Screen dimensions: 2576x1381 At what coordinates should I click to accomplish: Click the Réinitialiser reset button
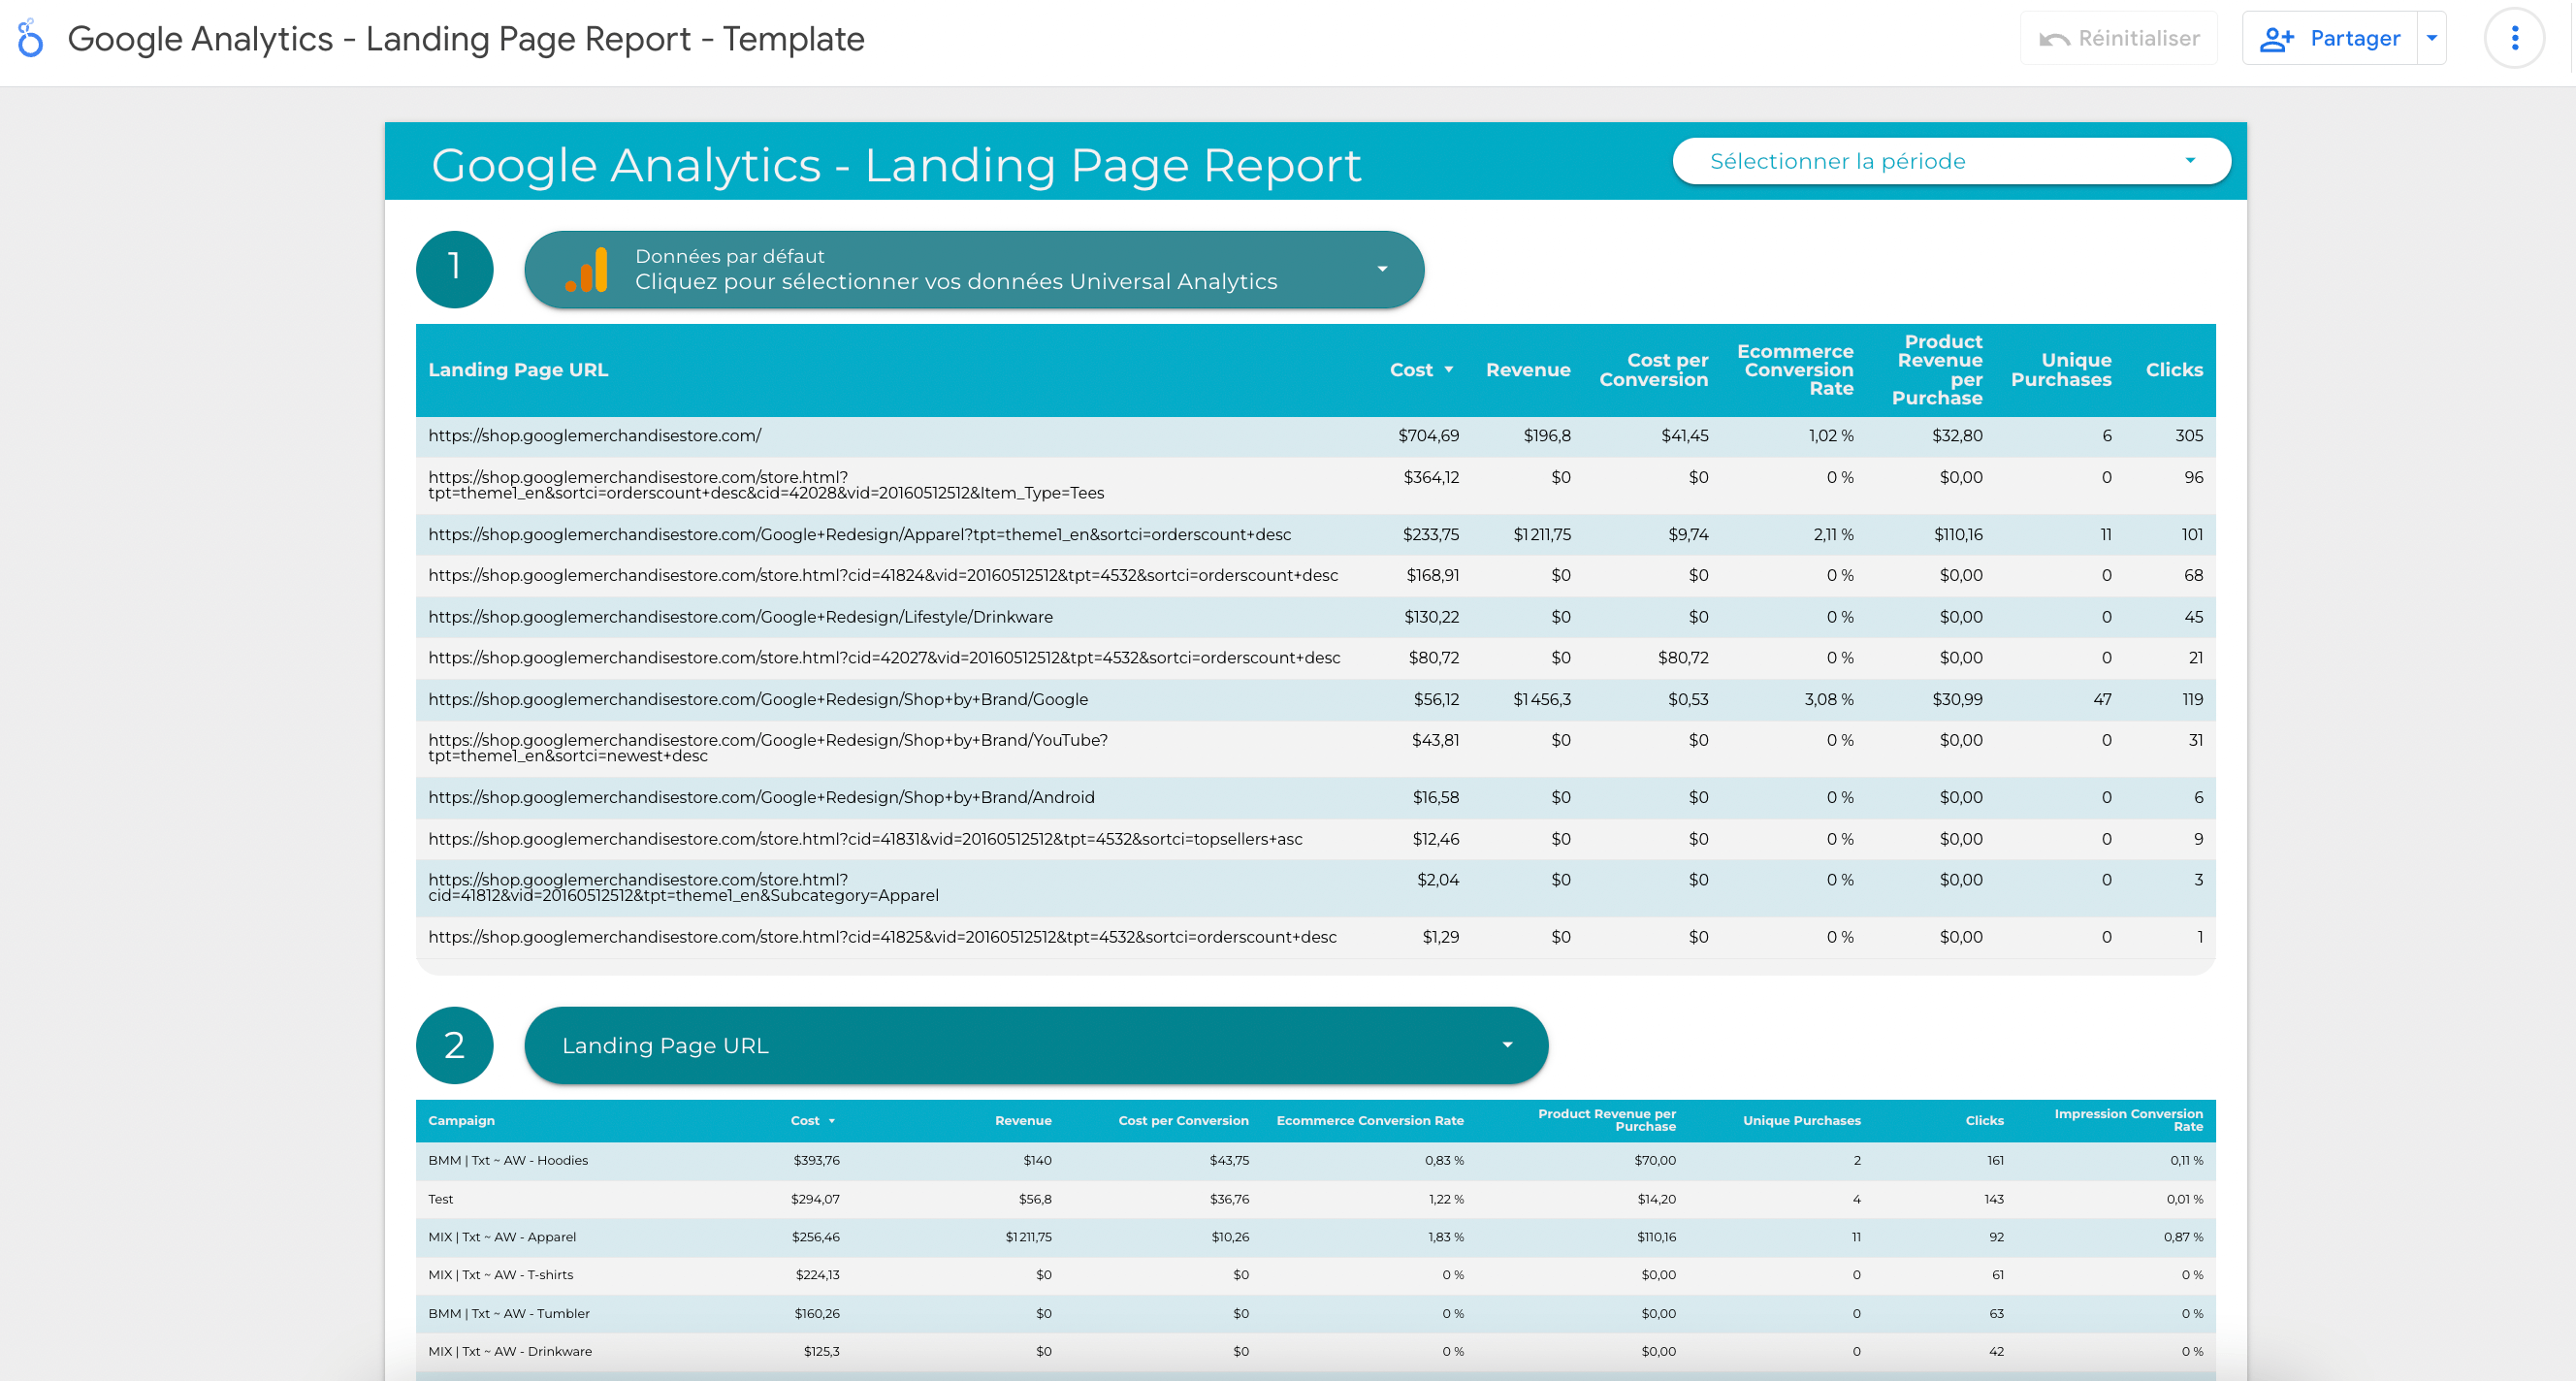(2118, 38)
